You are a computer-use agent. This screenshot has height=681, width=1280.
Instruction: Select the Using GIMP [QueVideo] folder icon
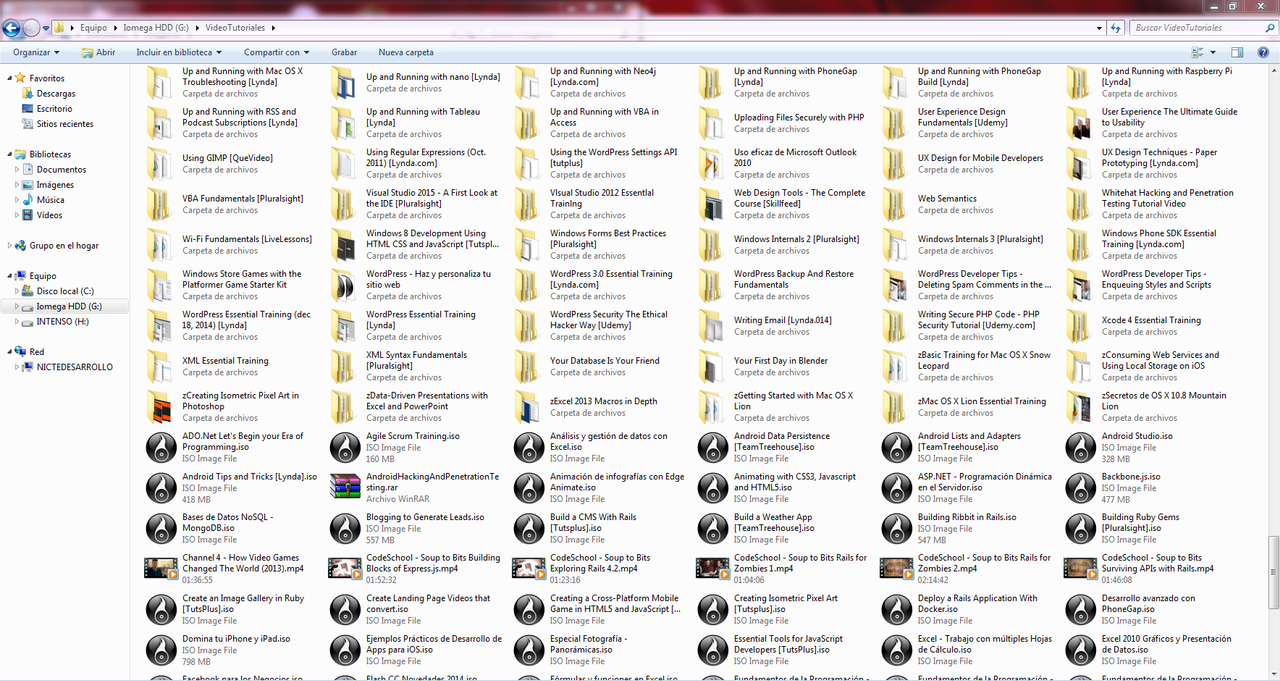pos(159,163)
